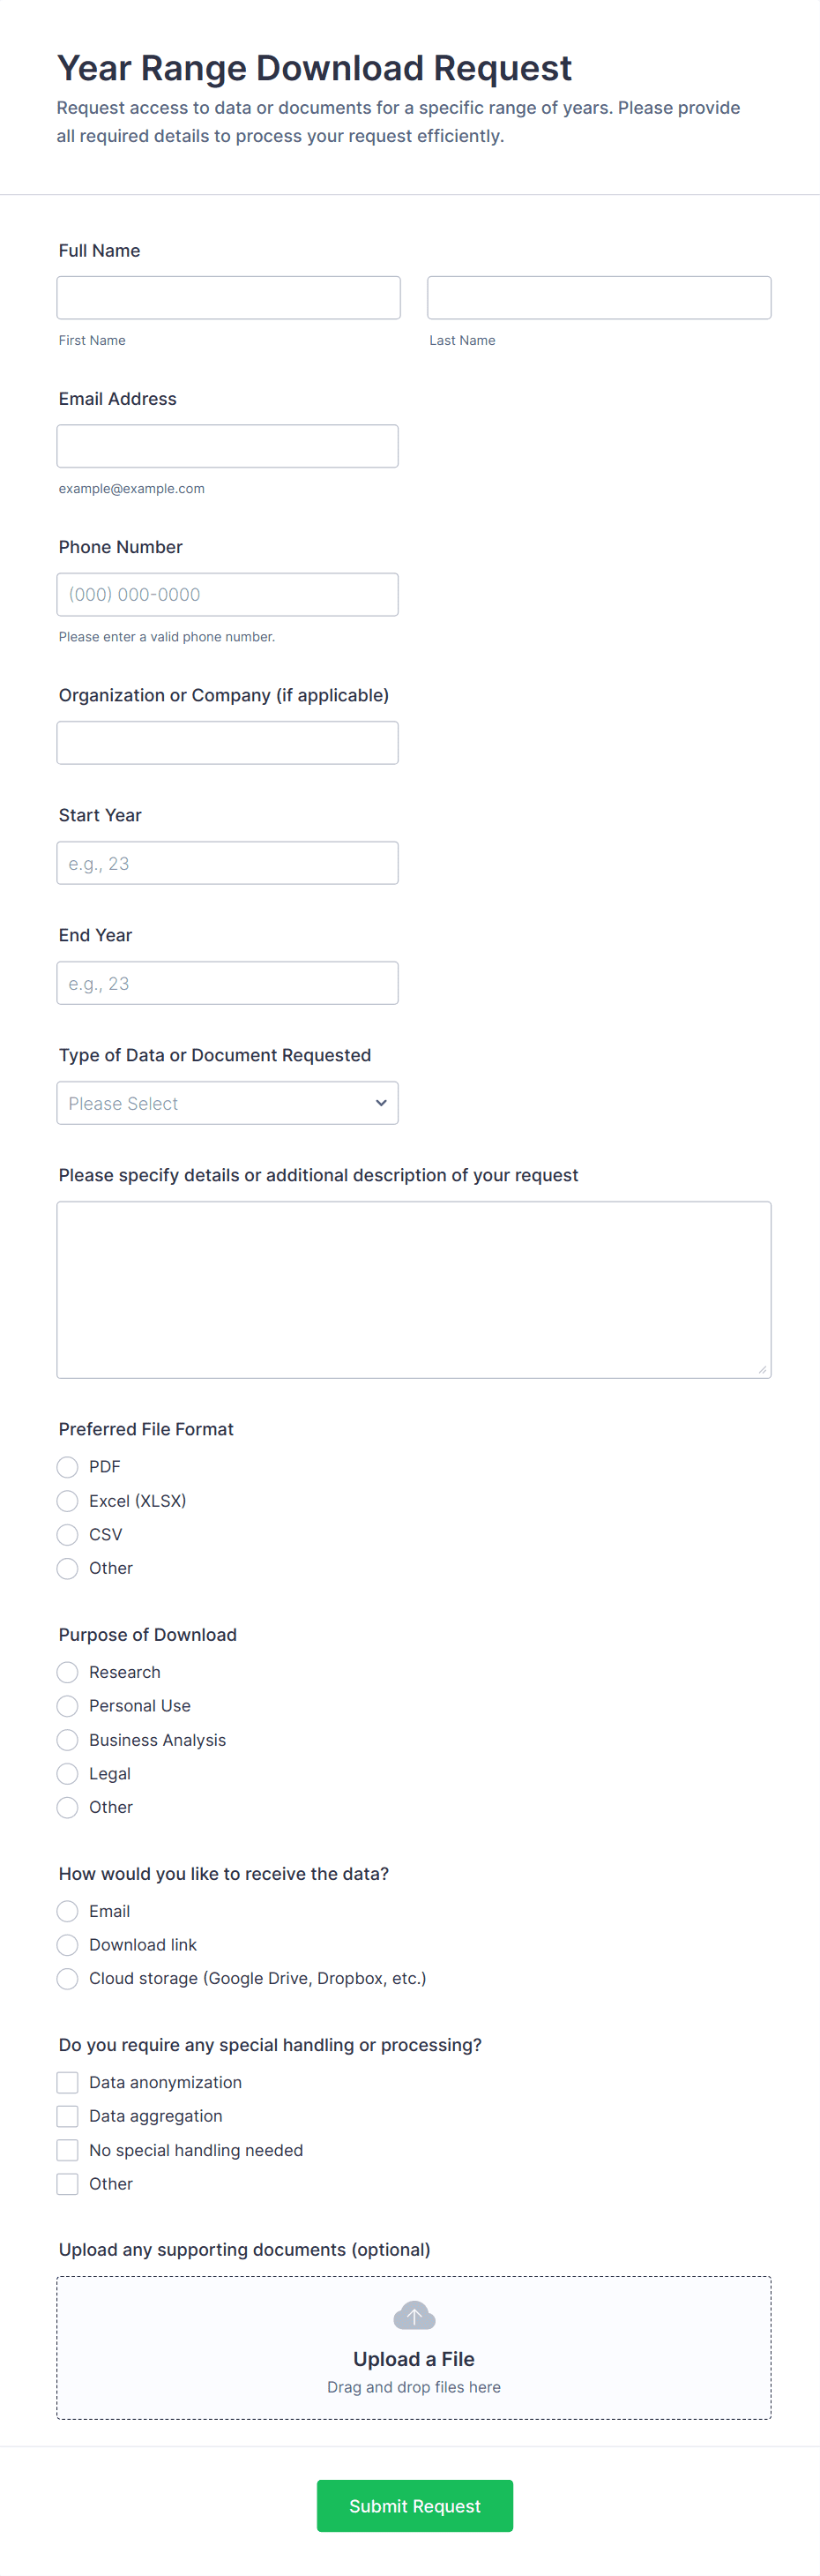This screenshot has width=820, height=2576.
Task: Click the Start Year input box
Action: [227, 863]
